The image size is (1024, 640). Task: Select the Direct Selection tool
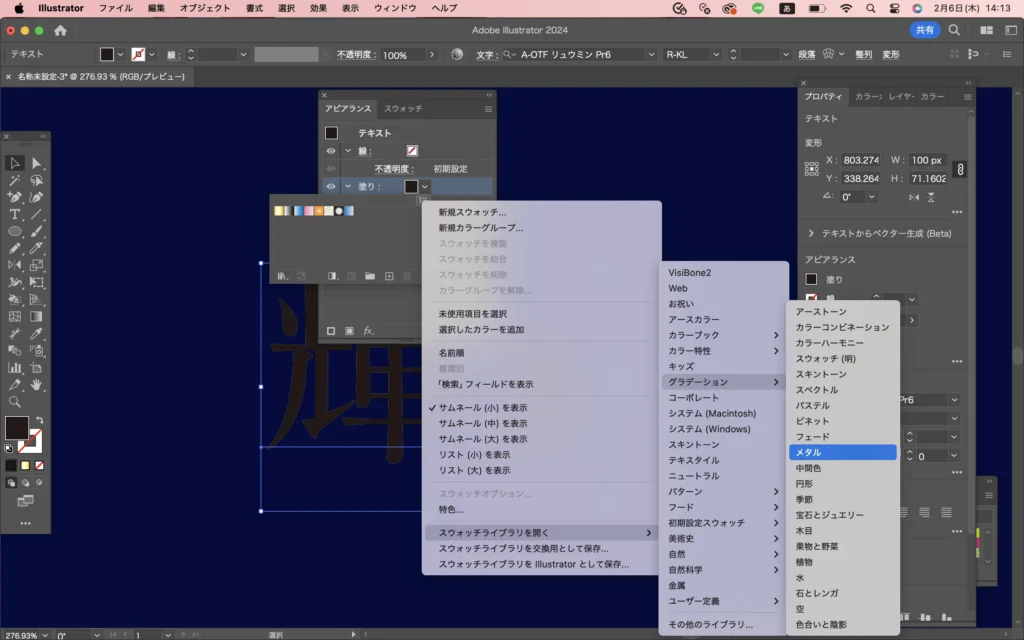point(37,163)
